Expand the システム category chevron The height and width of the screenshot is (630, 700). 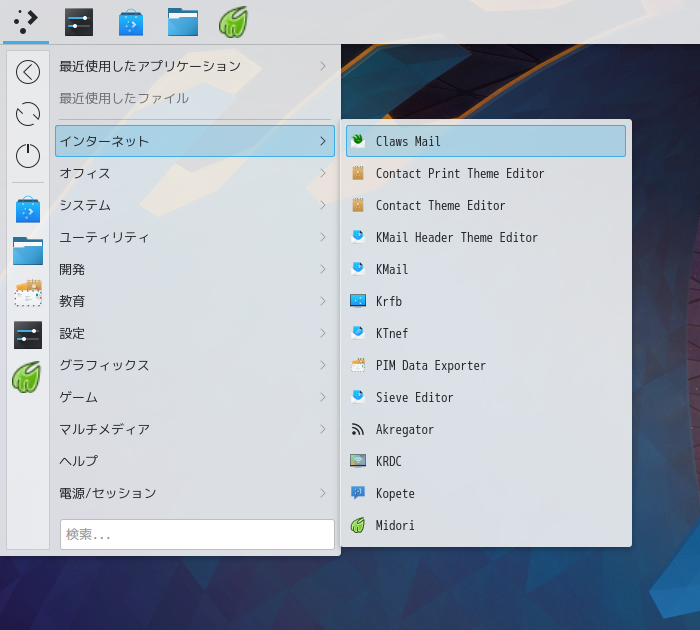click(x=323, y=205)
